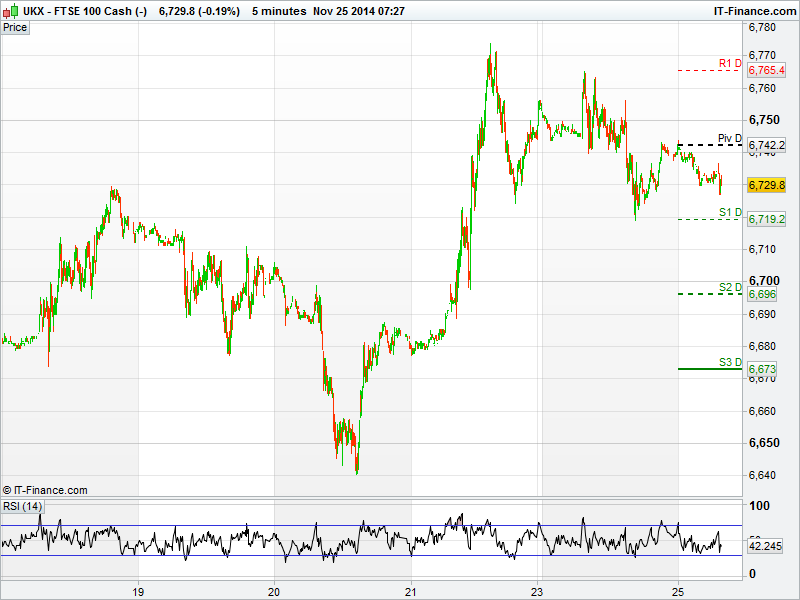Click the S1 D support label

[x=730, y=212]
